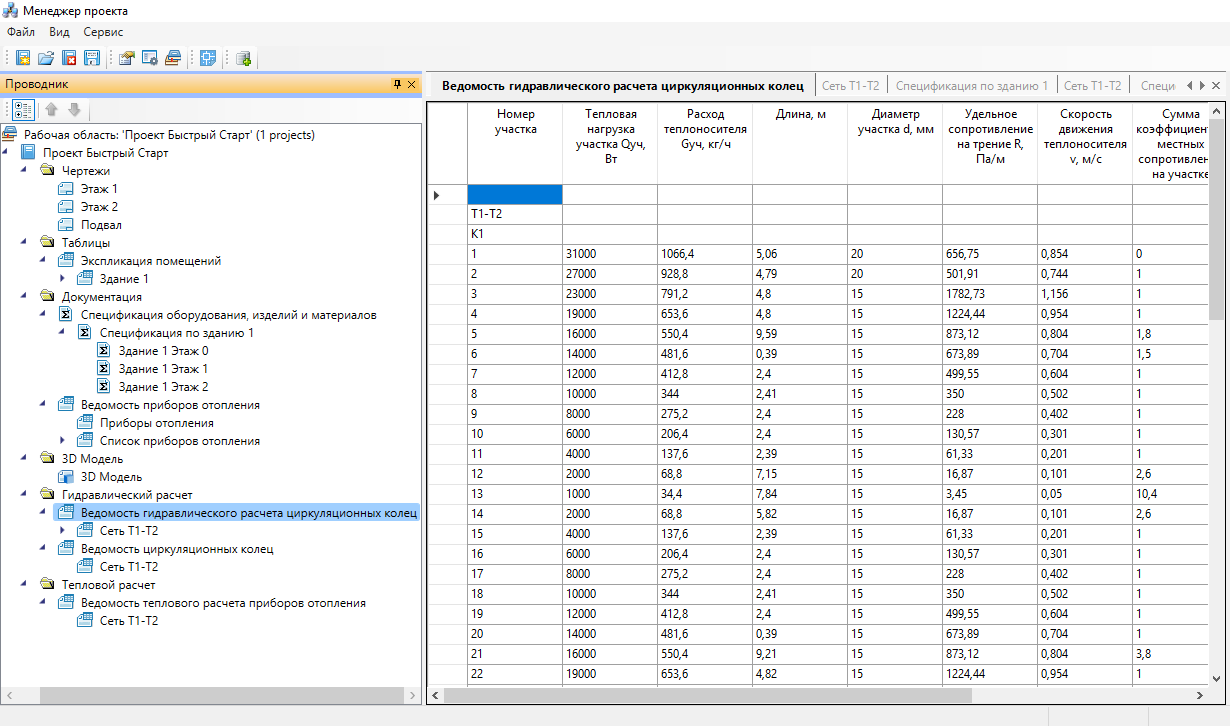Click the drawing icon beside Этаж 2
1230x726 pixels.
click(66, 207)
